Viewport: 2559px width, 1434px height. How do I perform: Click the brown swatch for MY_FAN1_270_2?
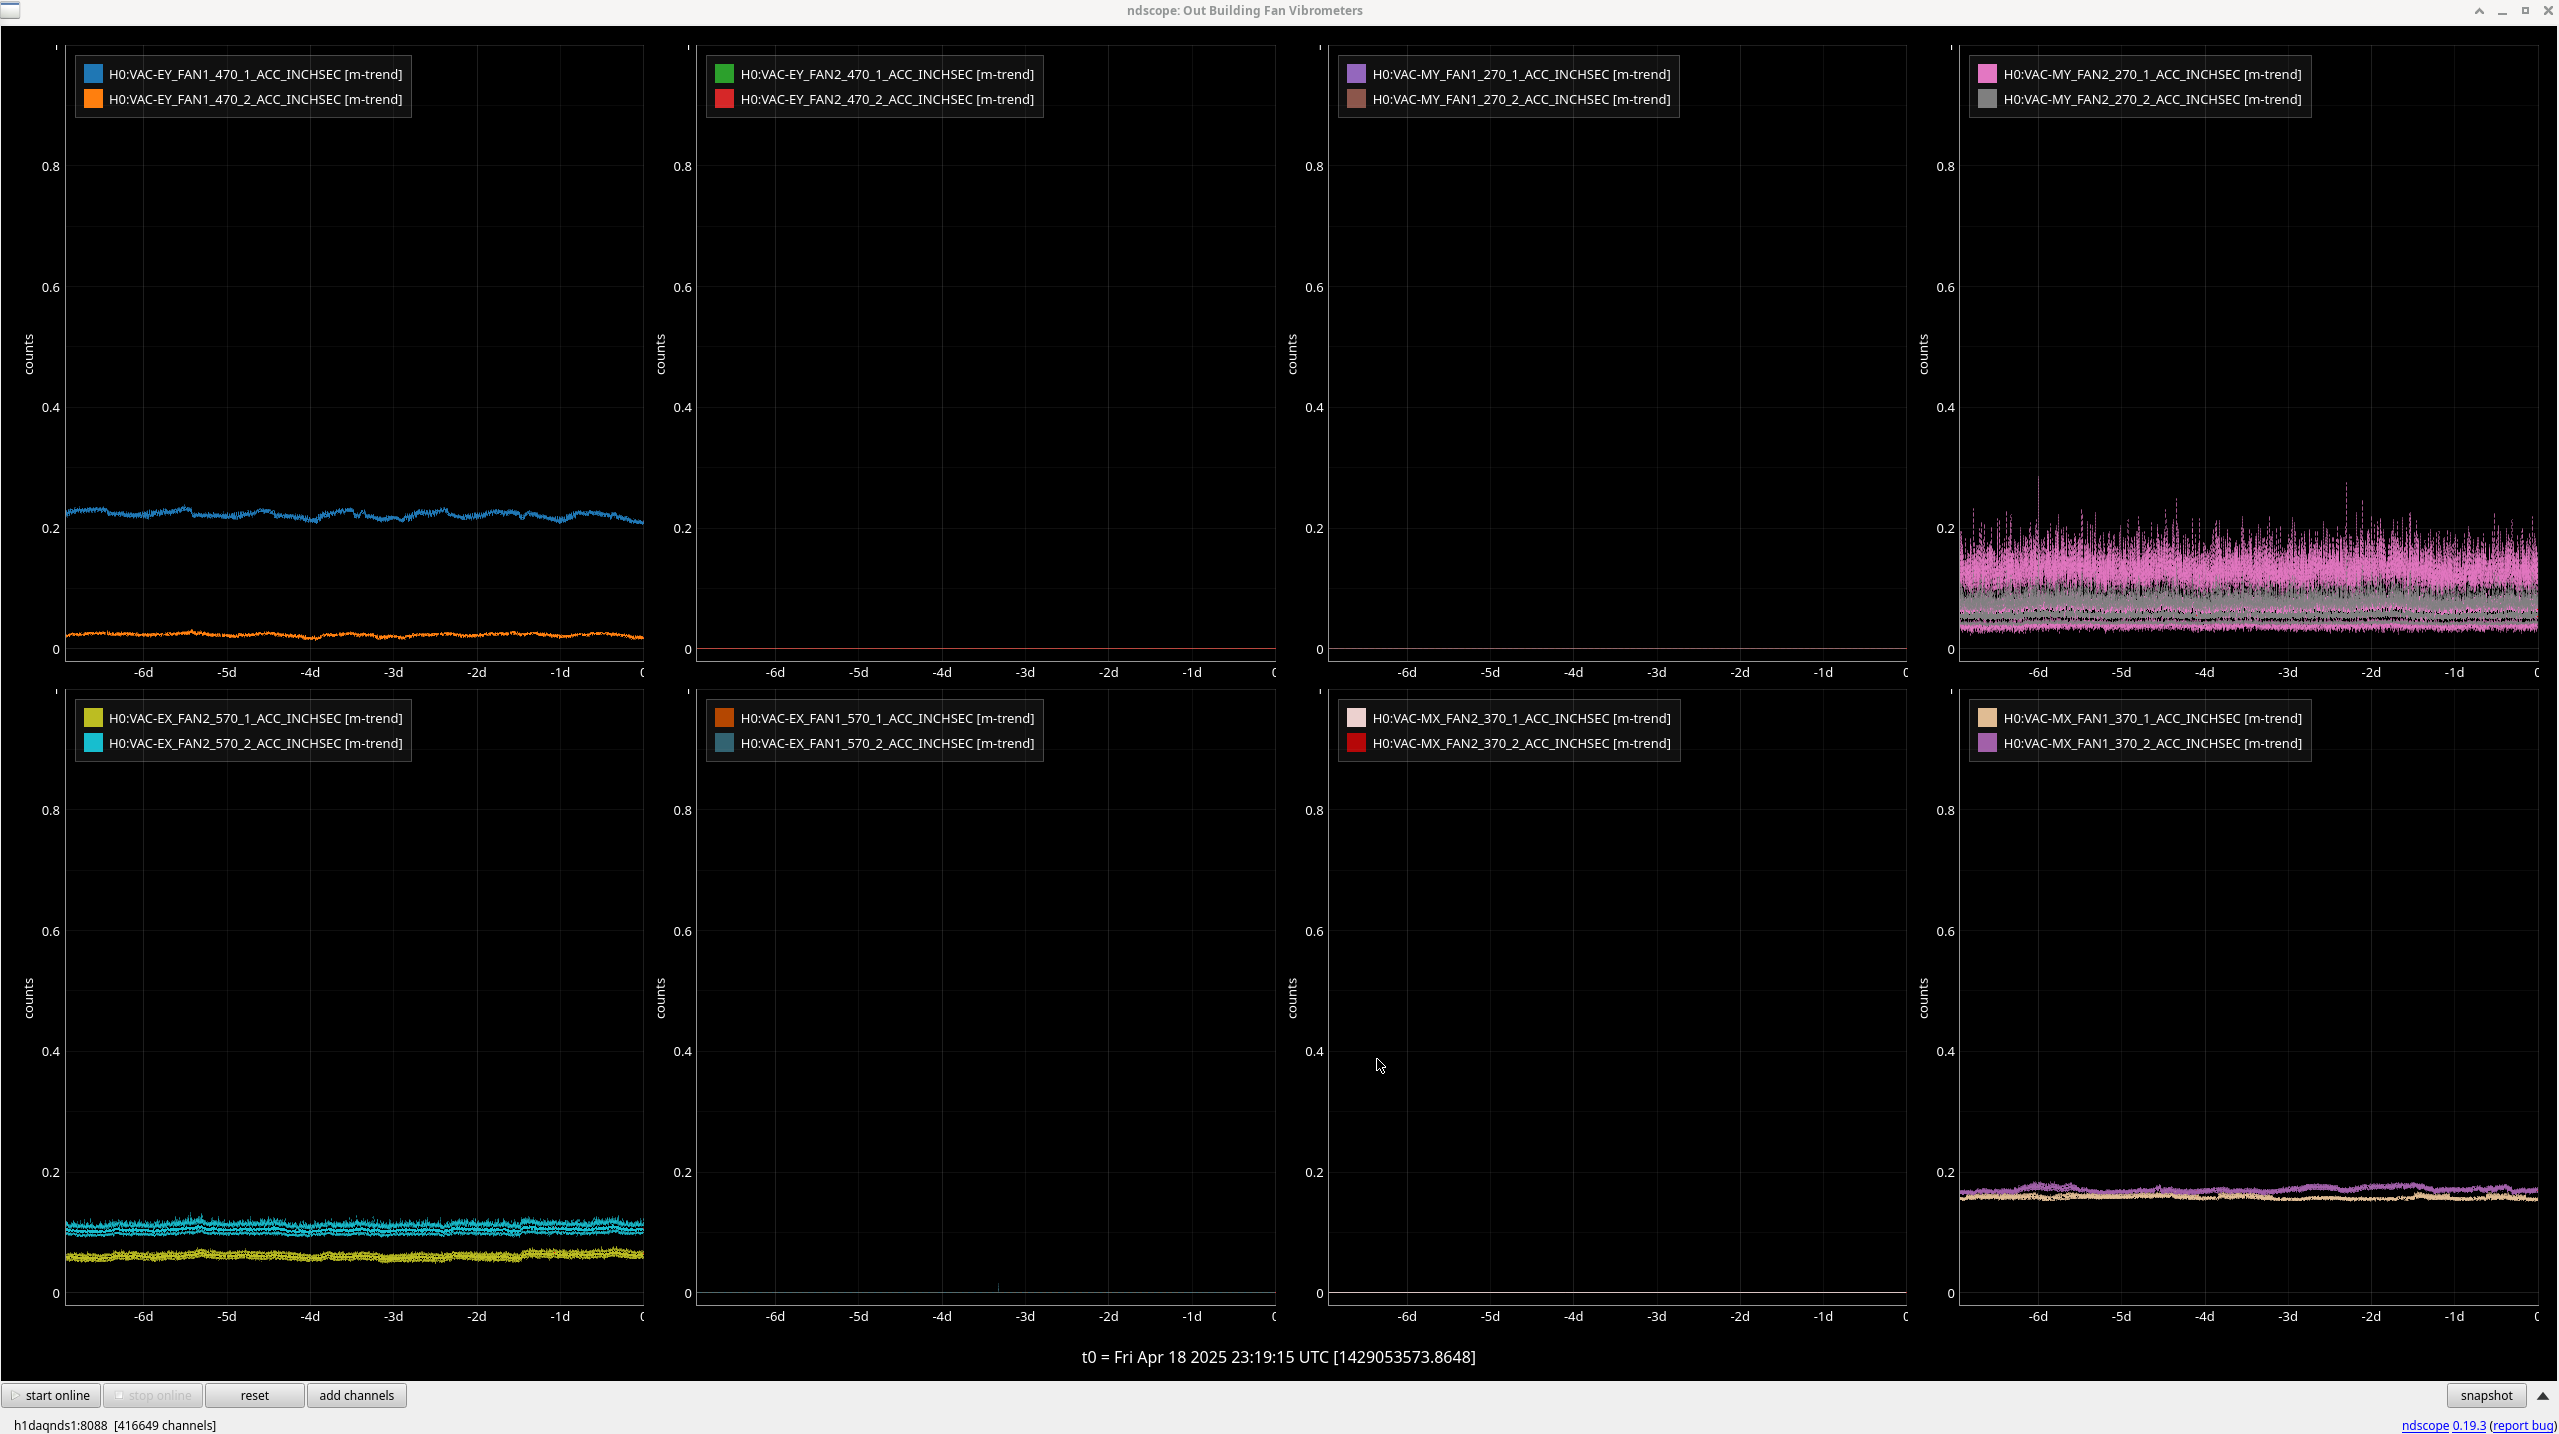tap(1357, 99)
